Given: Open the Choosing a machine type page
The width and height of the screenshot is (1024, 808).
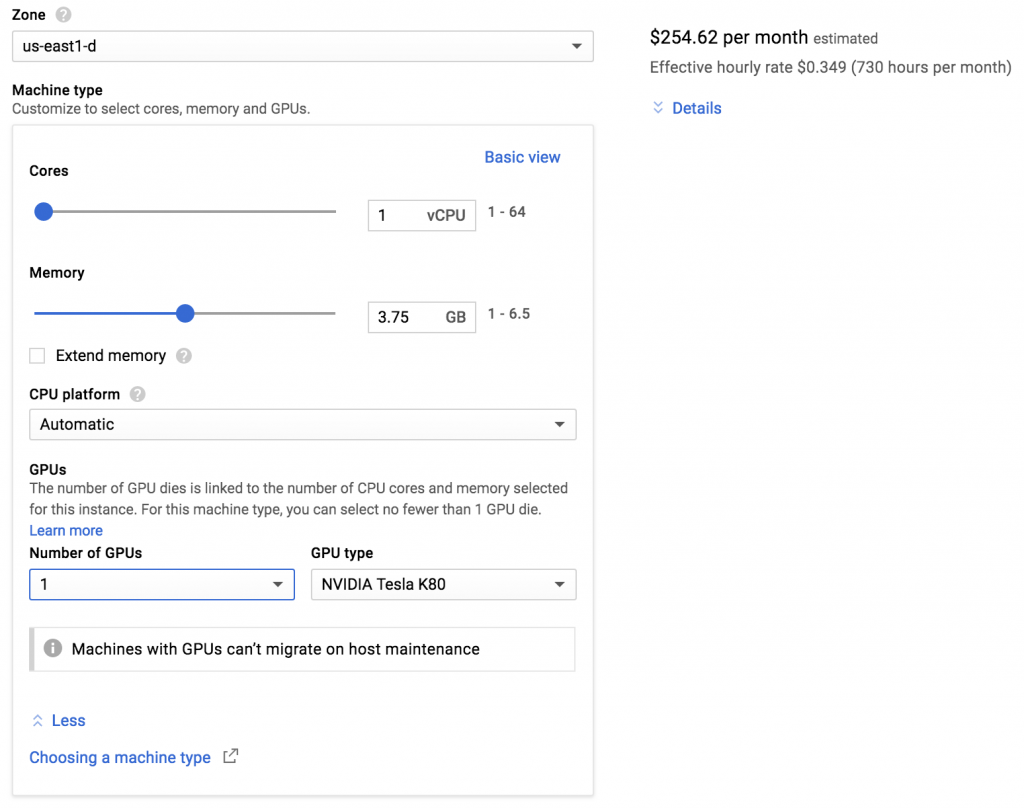Looking at the screenshot, I should (x=120, y=757).
